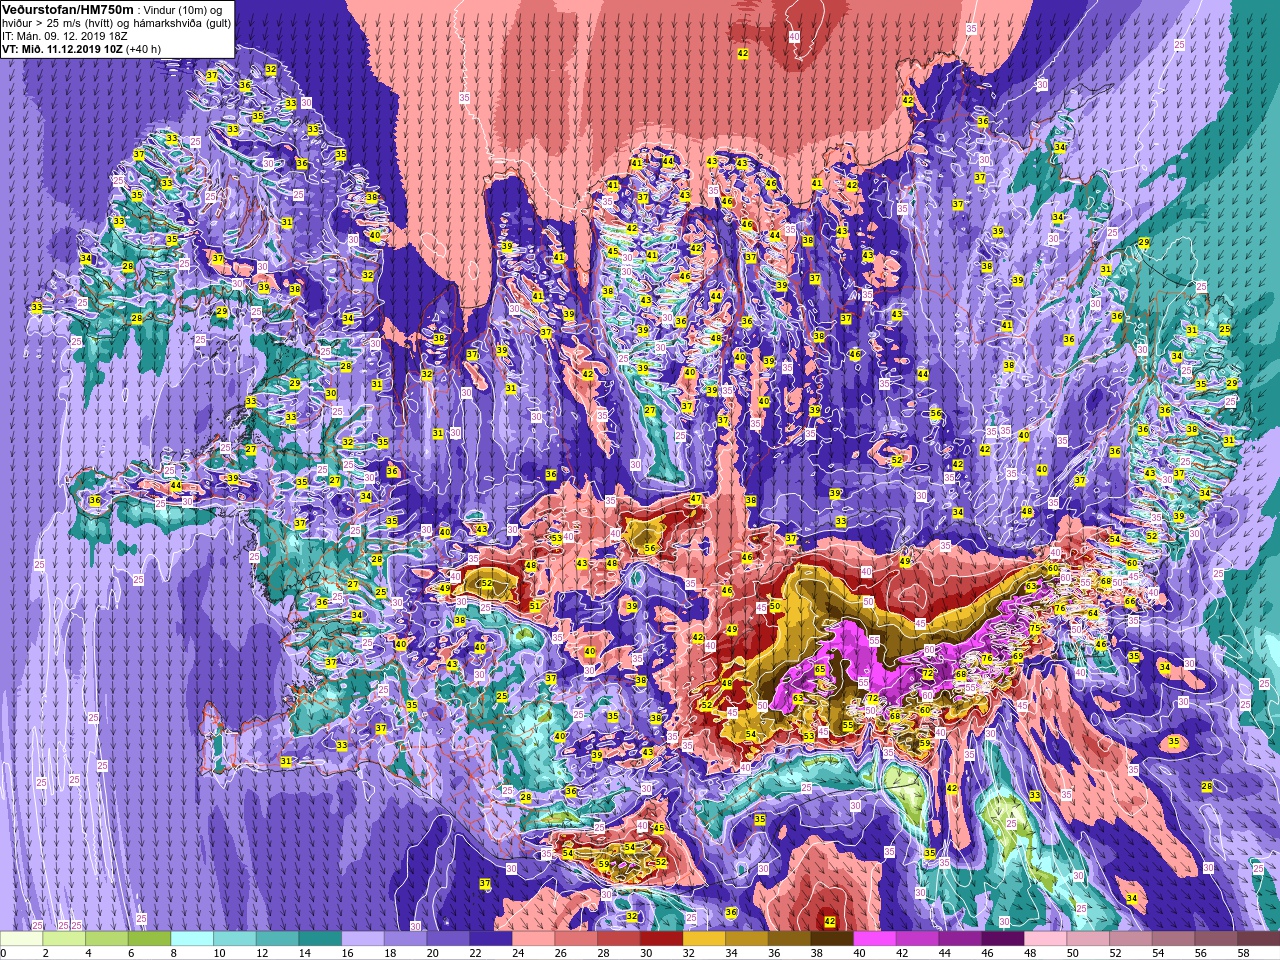Select the valid time text 'VT: Mið. 11.12.2019 10Z'
This screenshot has width=1280, height=960.
point(62,47)
